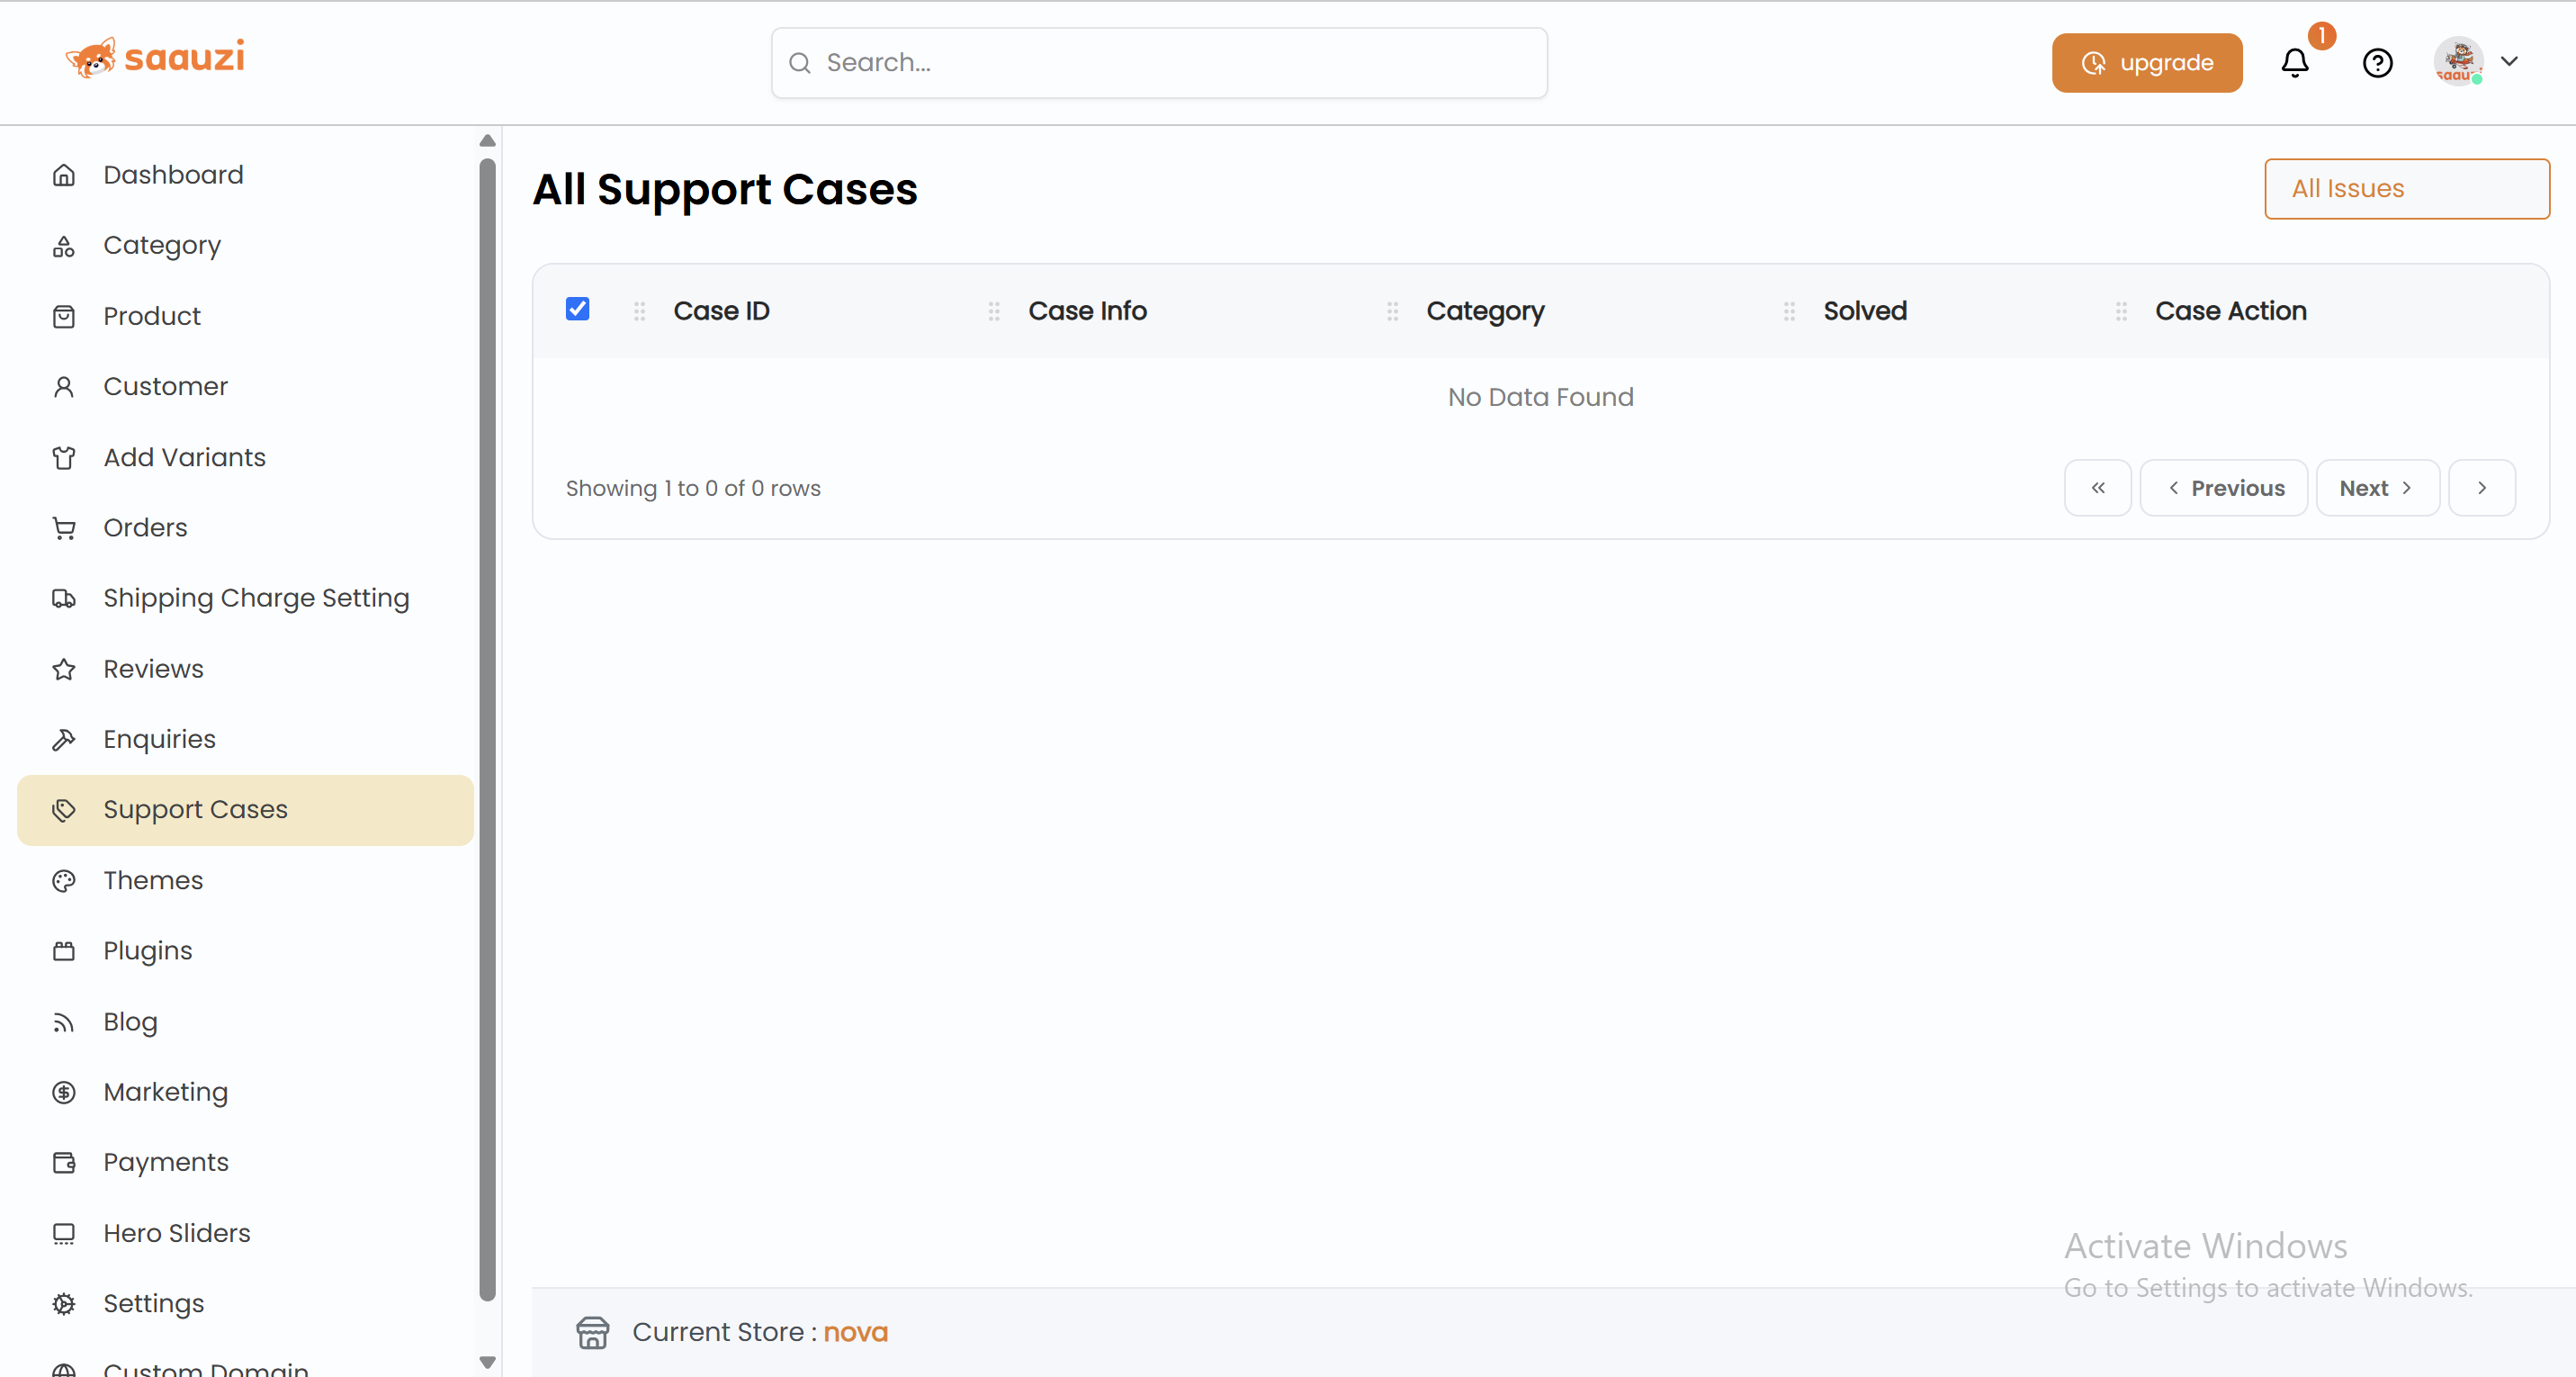
Task: Open Plugins in the sidebar menu
Action: coord(148,951)
